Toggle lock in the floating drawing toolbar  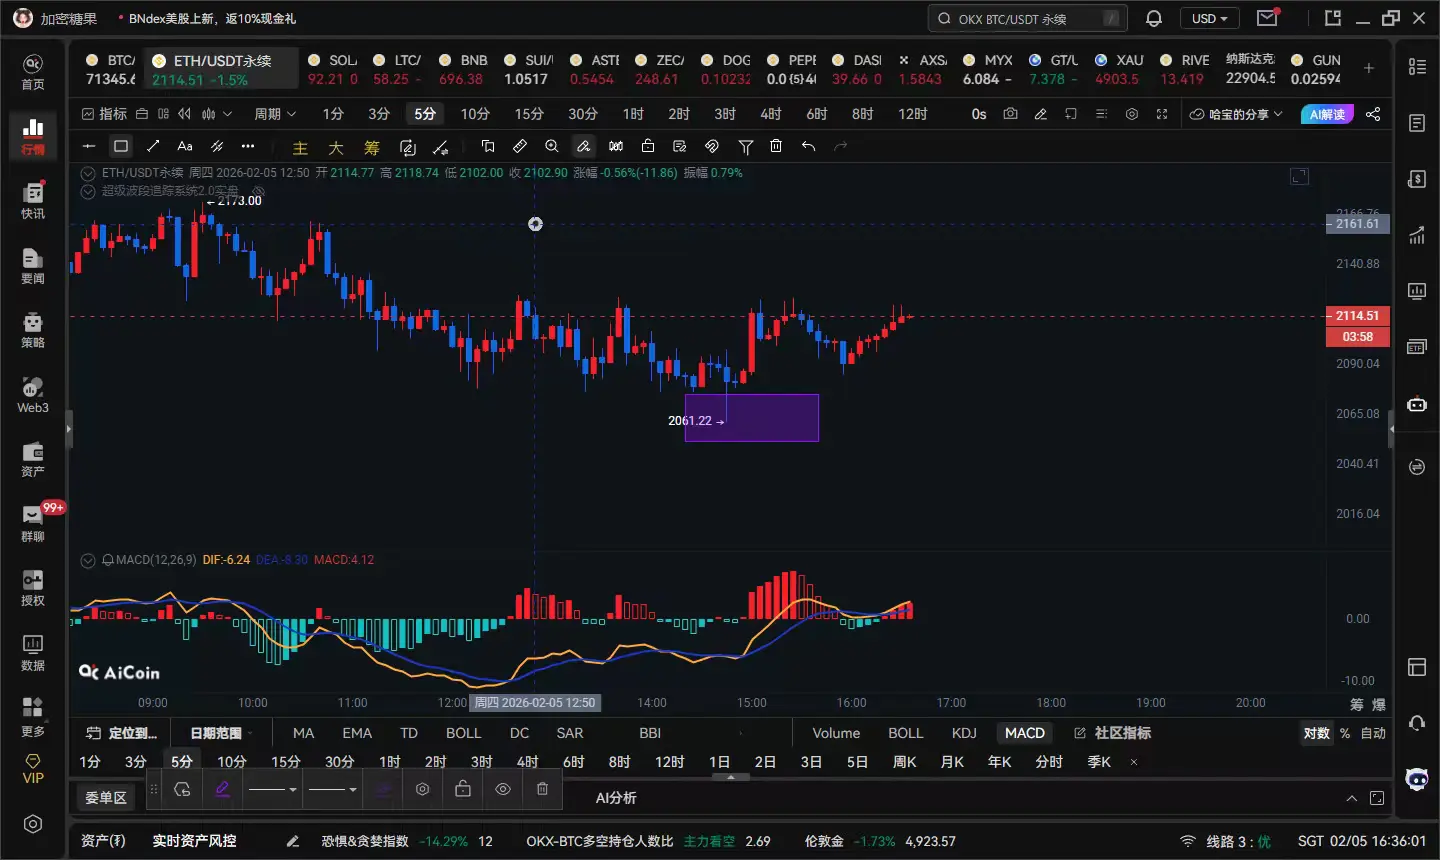click(x=463, y=789)
